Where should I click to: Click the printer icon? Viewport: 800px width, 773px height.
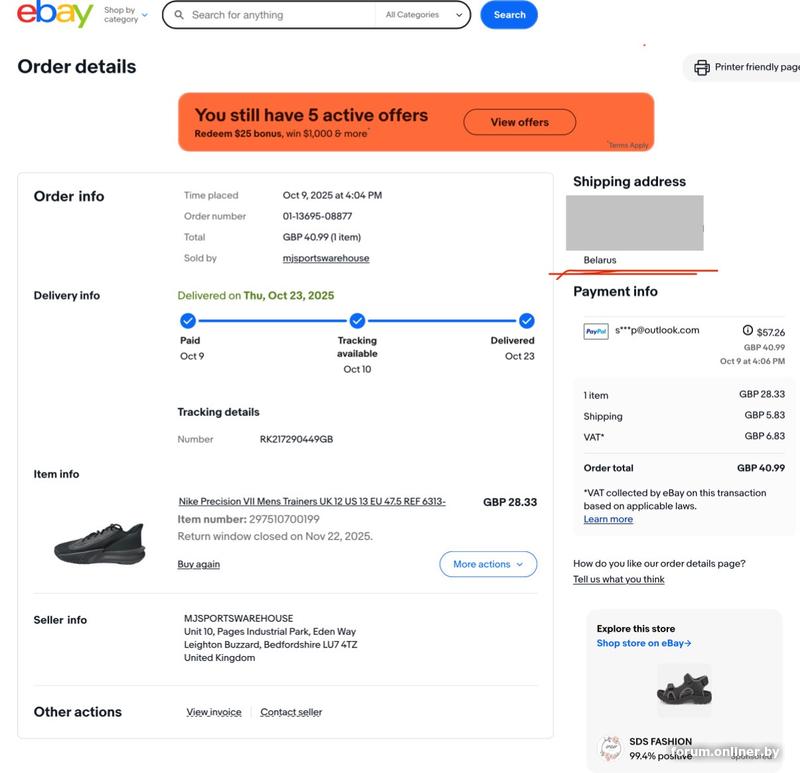(702, 67)
